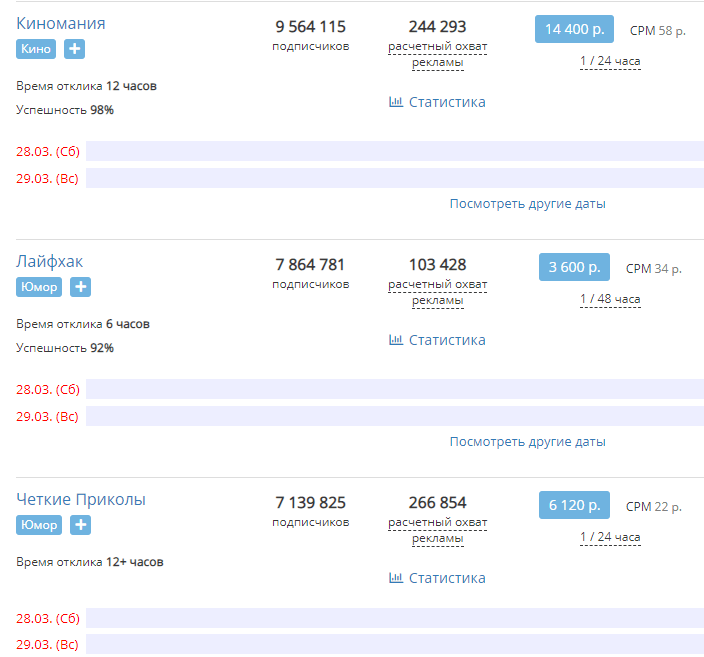Expand 1 / 48 часа option for Лайфхак
Screen dimensions: 704x657
(610, 299)
